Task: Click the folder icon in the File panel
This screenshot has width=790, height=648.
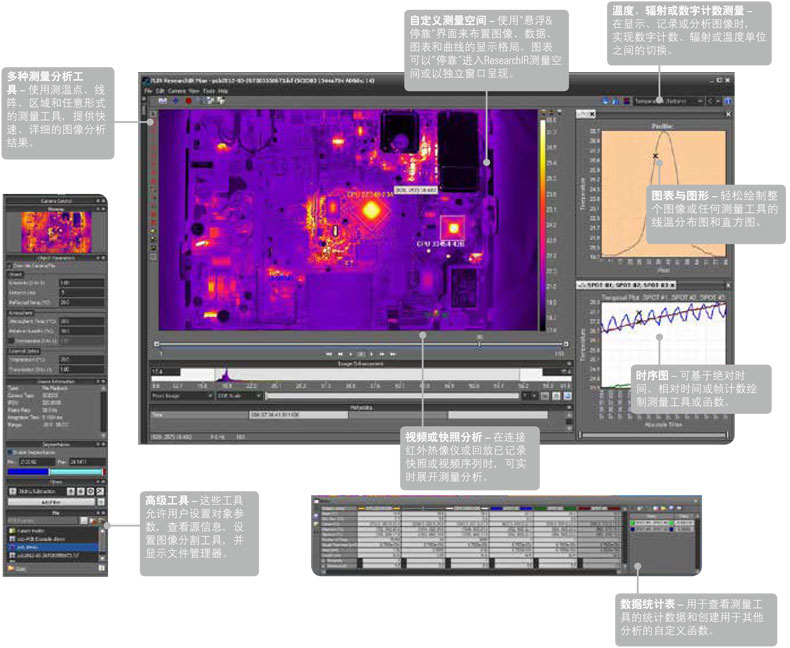Action: click(x=91, y=521)
